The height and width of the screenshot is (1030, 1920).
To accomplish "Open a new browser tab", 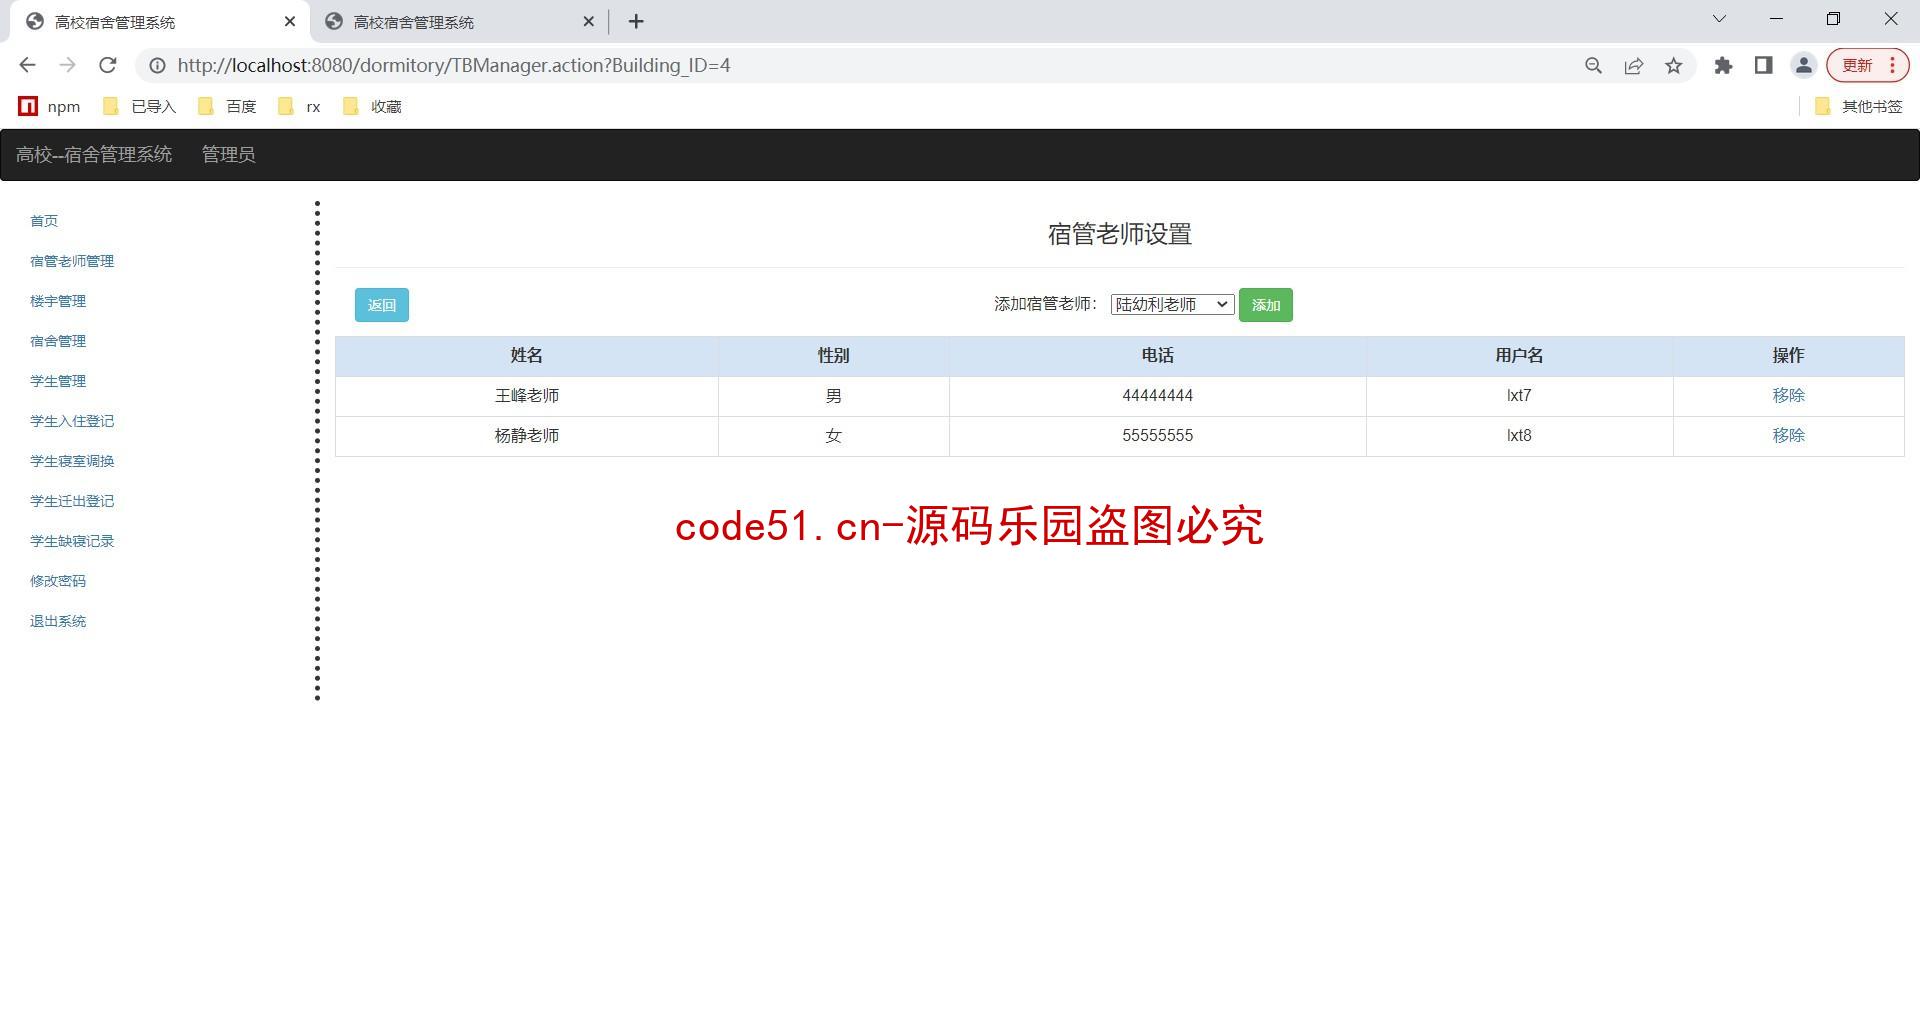I will point(636,21).
